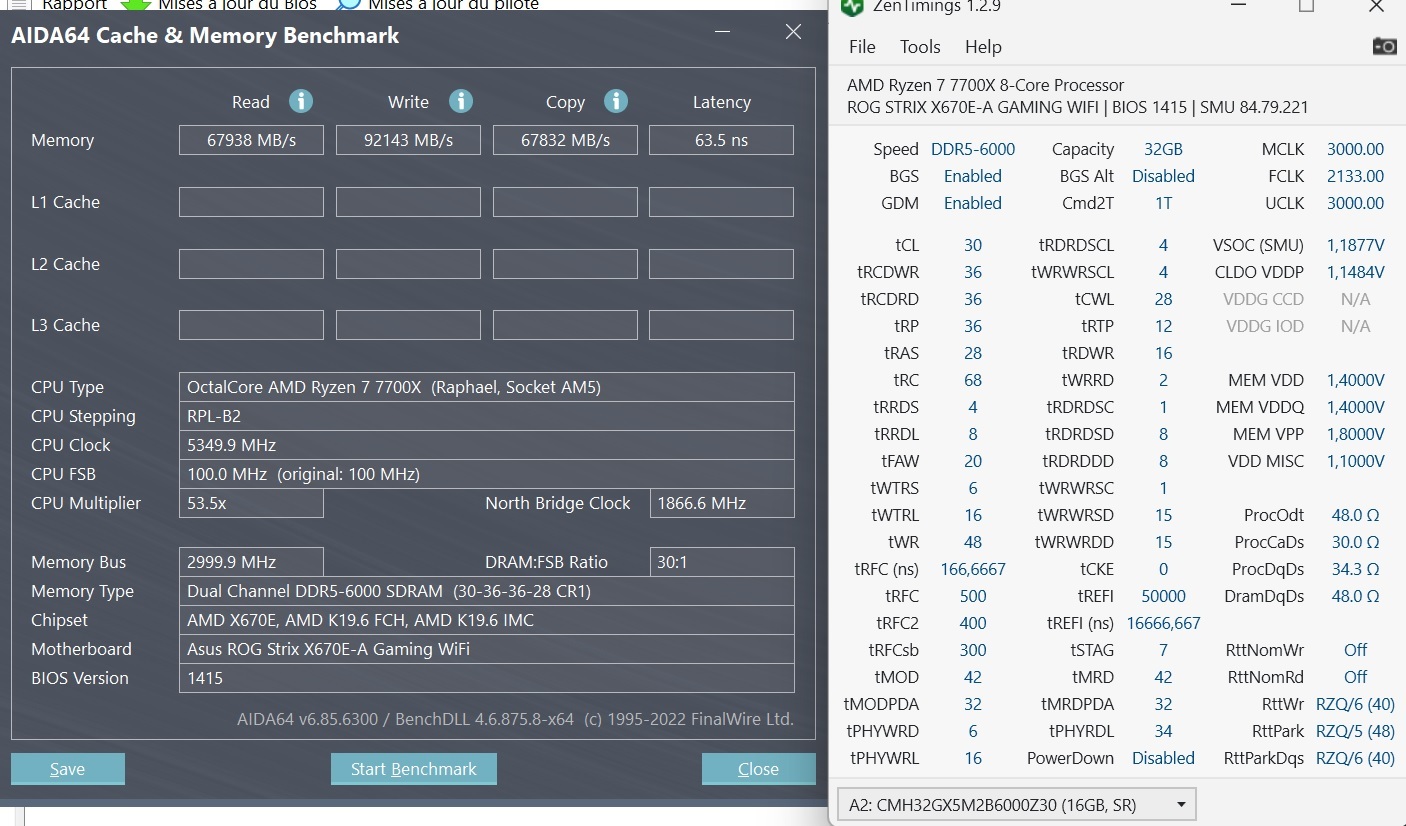Click the PowerDown value Disabled
This screenshot has width=1406, height=826.
click(x=1163, y=758)
